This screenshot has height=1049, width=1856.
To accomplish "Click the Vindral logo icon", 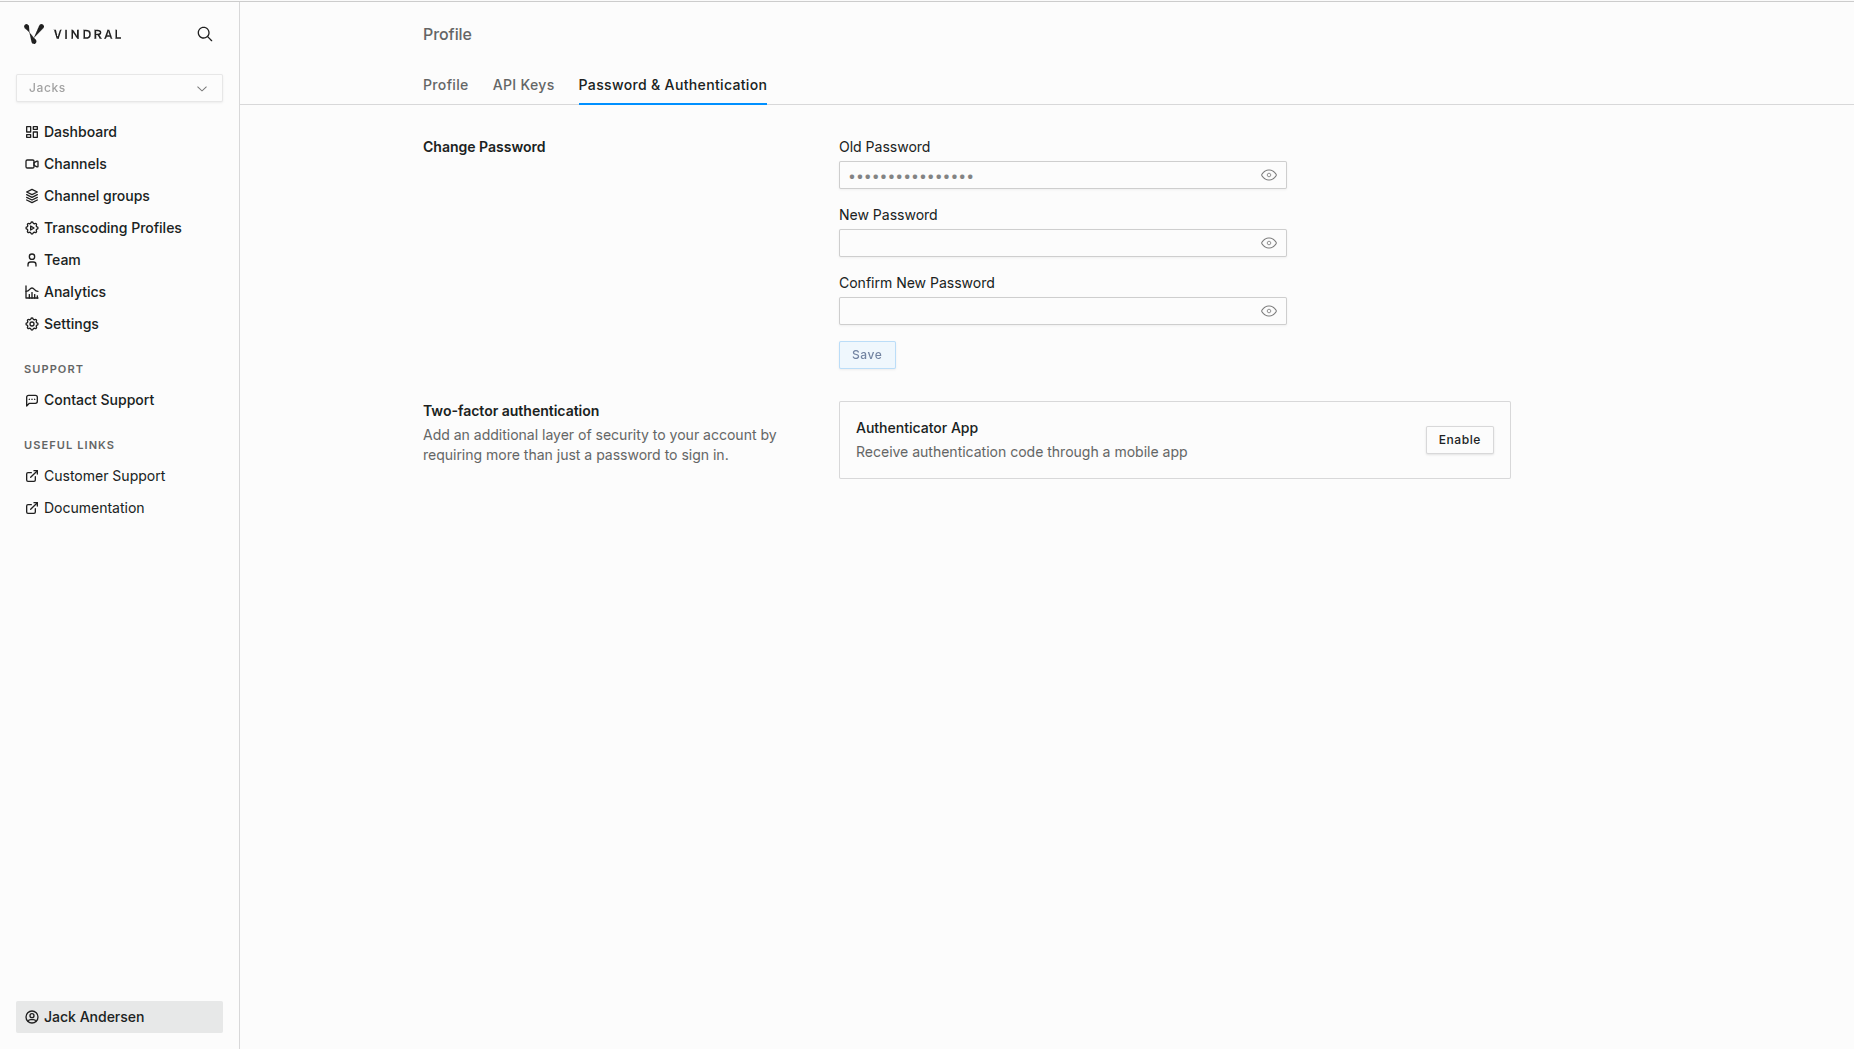I will pos(34,34).
